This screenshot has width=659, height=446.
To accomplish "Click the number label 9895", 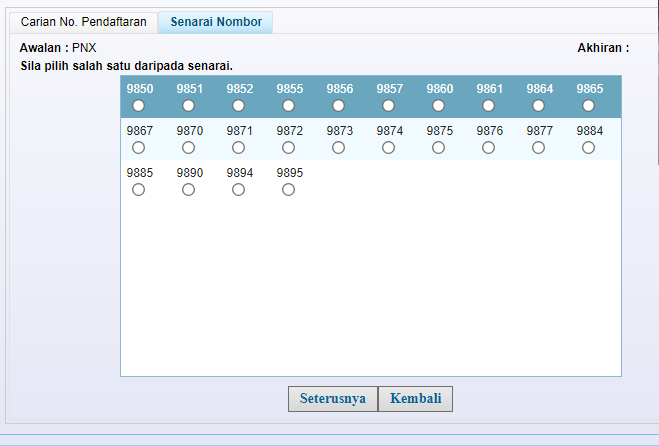I will coord(290,173).
